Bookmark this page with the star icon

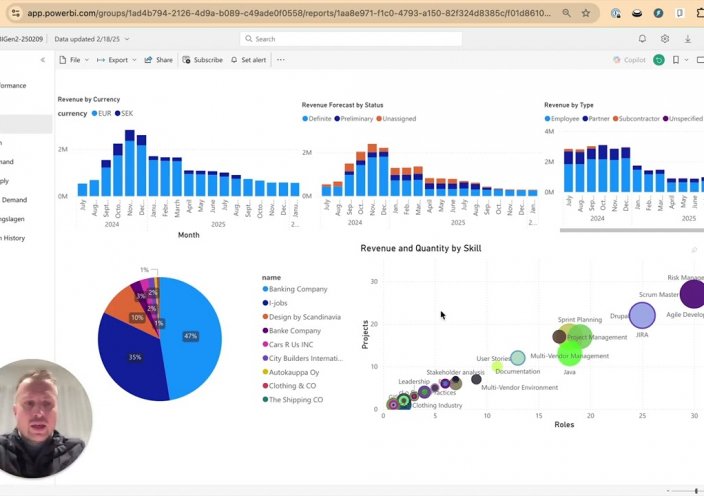[x=586, y=13]
